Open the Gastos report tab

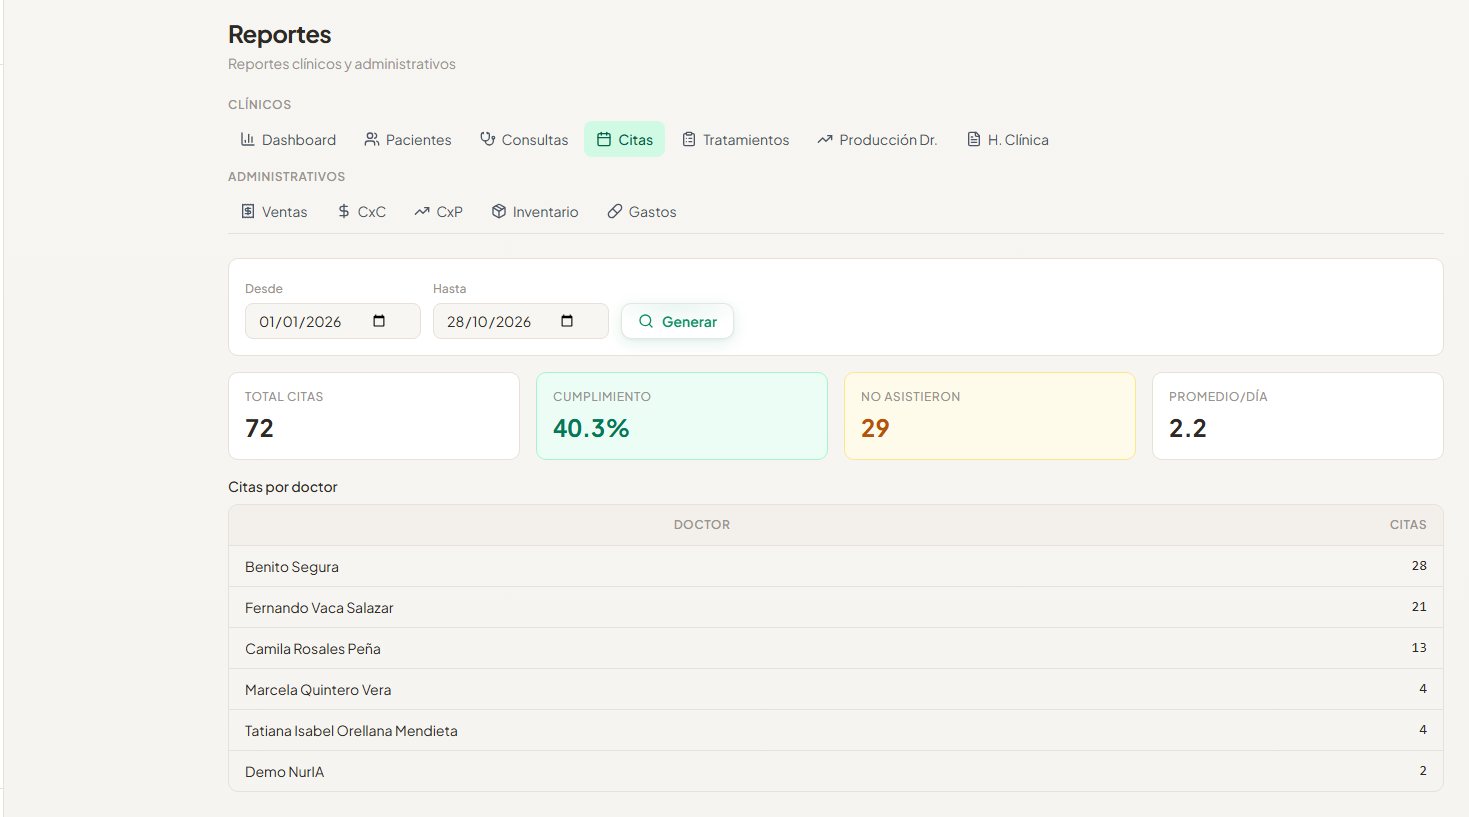click(x=642, y=212)
